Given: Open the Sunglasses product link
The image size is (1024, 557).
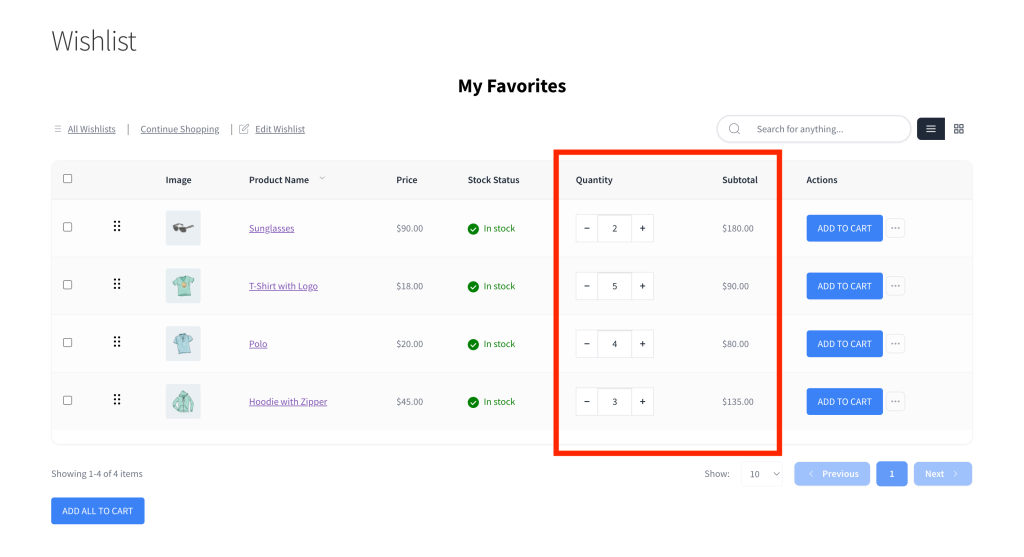Looking at the screenshot, I should [272, 228].
